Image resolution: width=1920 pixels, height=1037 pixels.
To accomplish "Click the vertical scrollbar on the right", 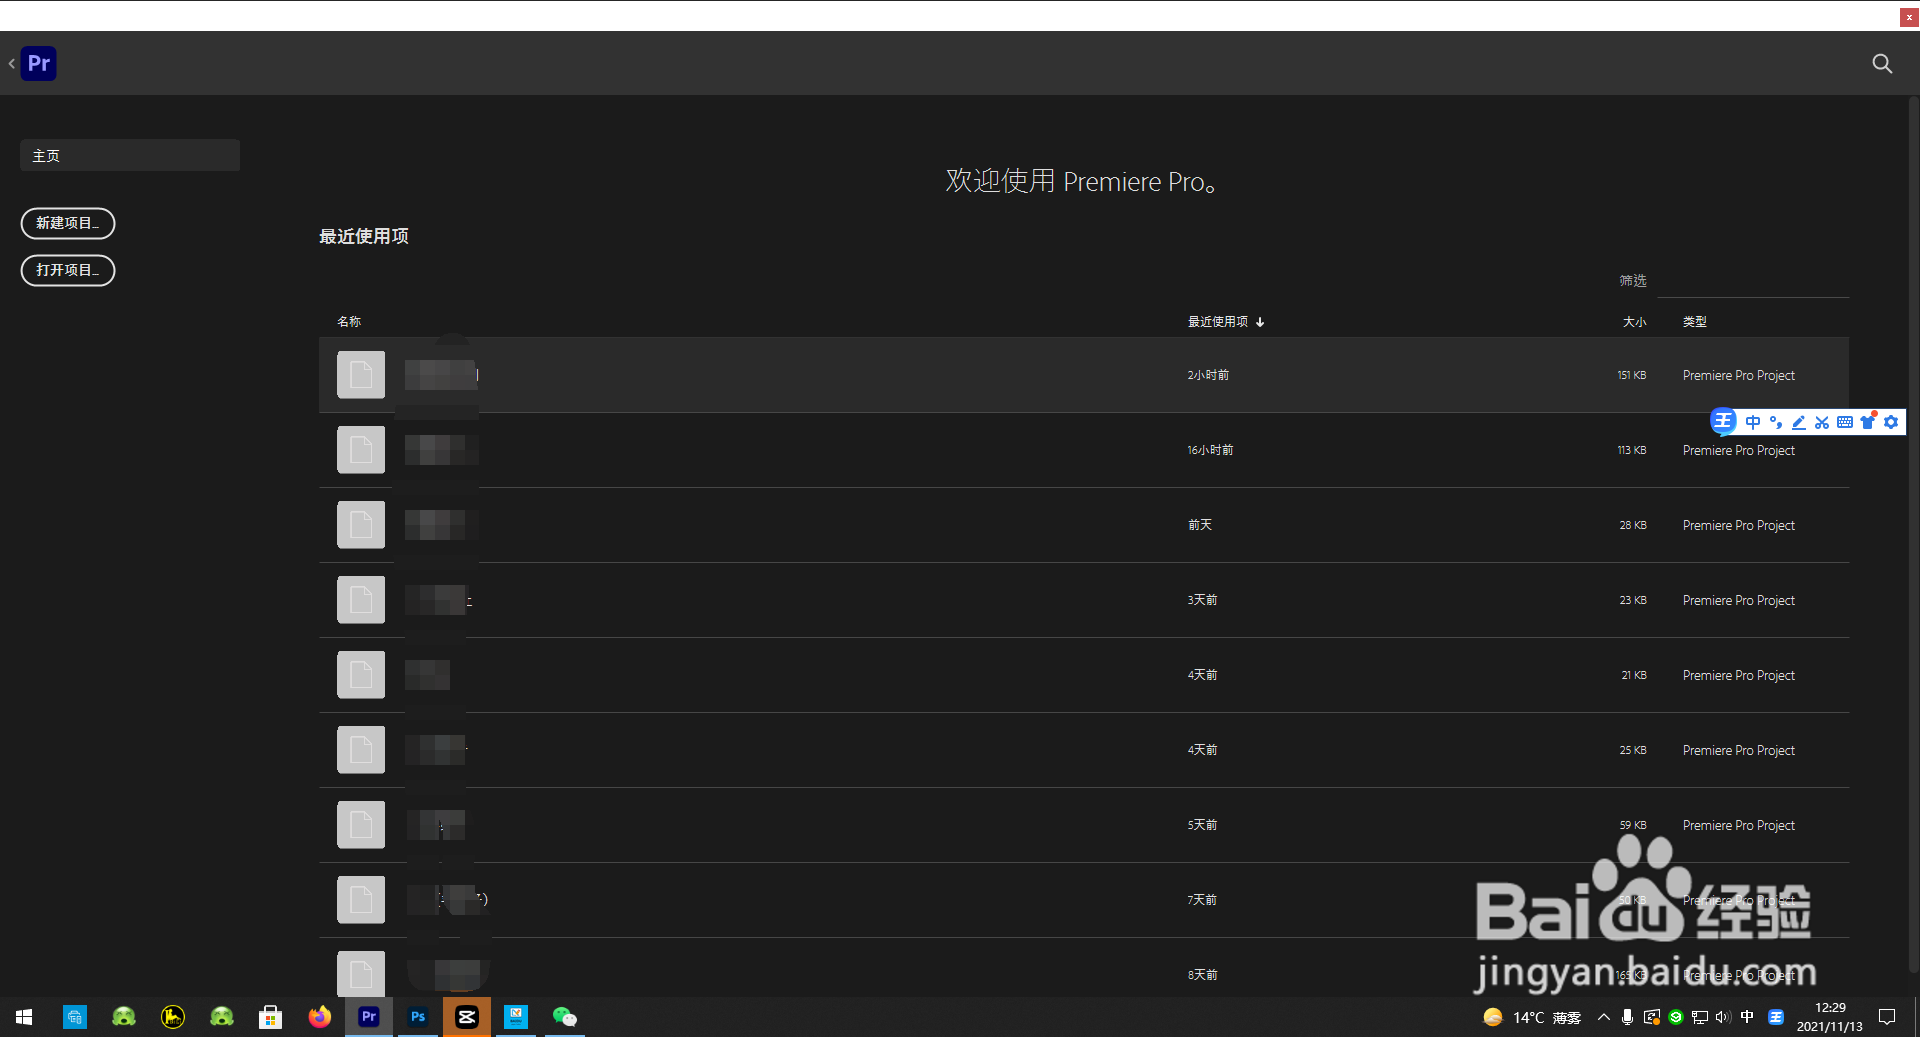I will point(1914,535).
